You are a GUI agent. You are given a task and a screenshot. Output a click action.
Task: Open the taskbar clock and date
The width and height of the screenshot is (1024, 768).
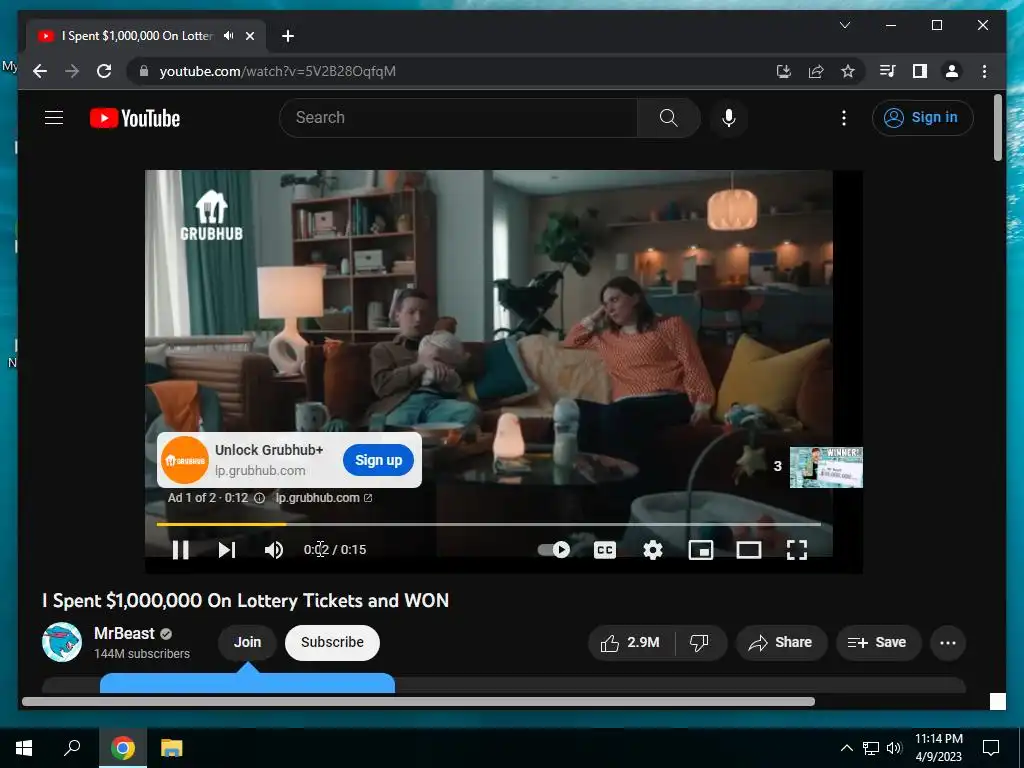pos(938,748)
